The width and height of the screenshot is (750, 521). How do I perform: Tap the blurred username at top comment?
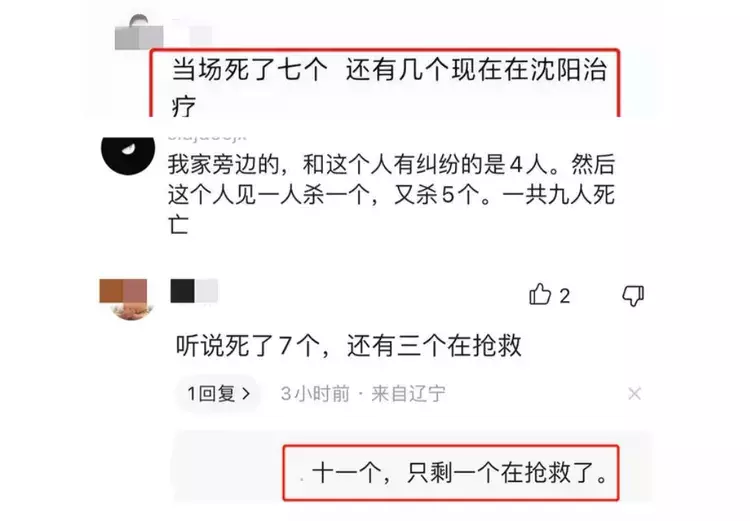click(x=191, y=33)
